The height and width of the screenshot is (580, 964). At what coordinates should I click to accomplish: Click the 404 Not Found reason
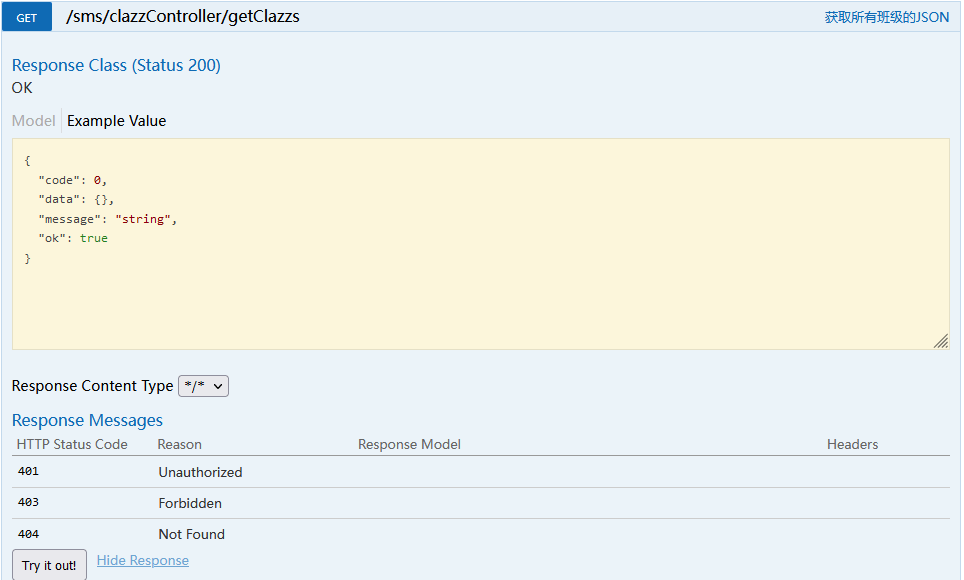tap(192, 534)
